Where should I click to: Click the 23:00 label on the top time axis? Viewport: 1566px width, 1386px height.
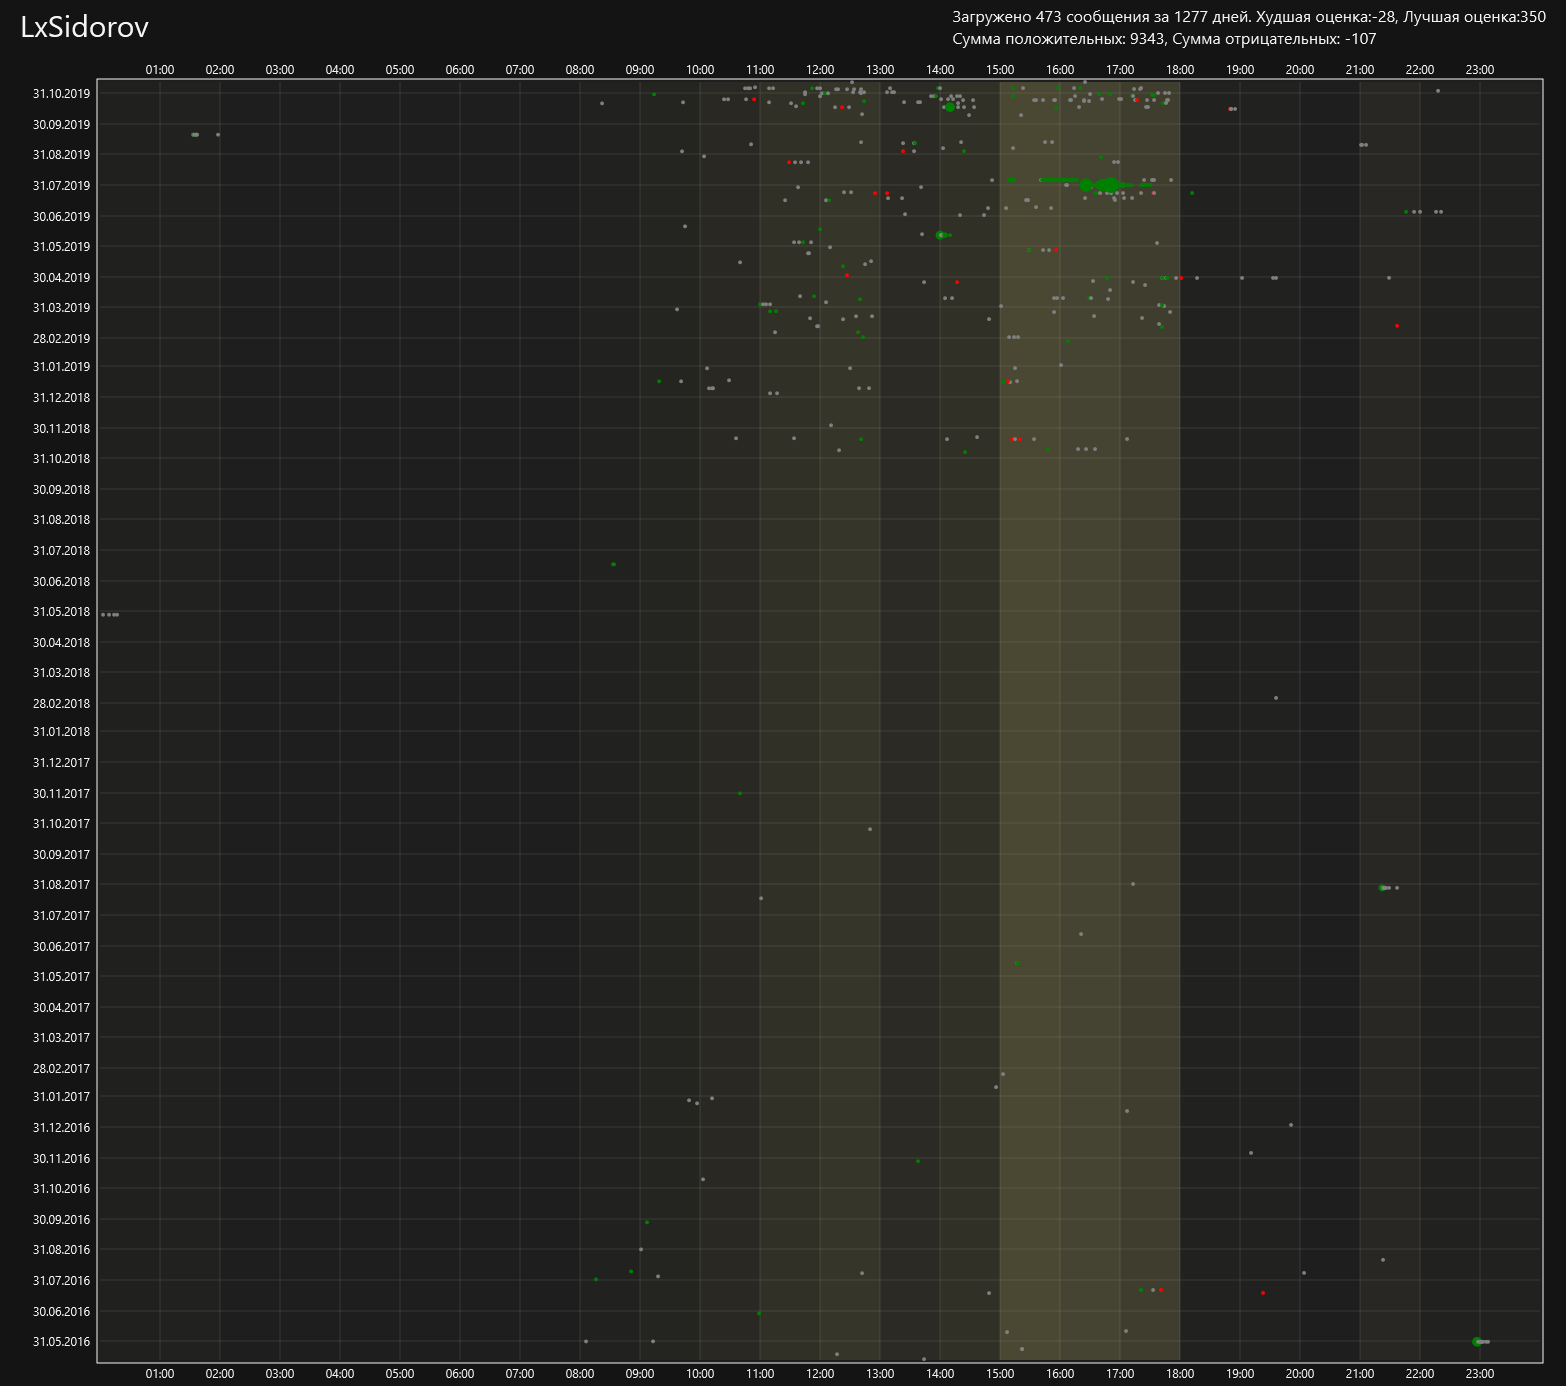[x=1480, y=70]
